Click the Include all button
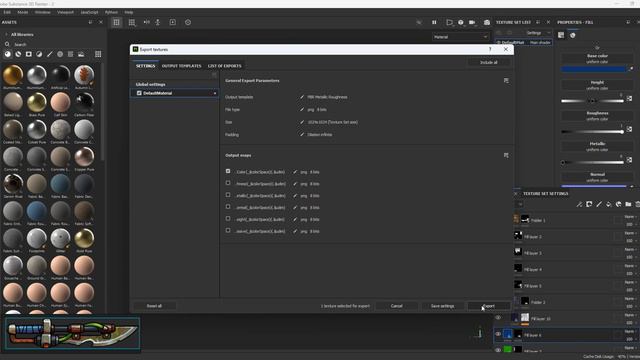The height and width of the screenshot is (360, 640). tap(489, 62)
